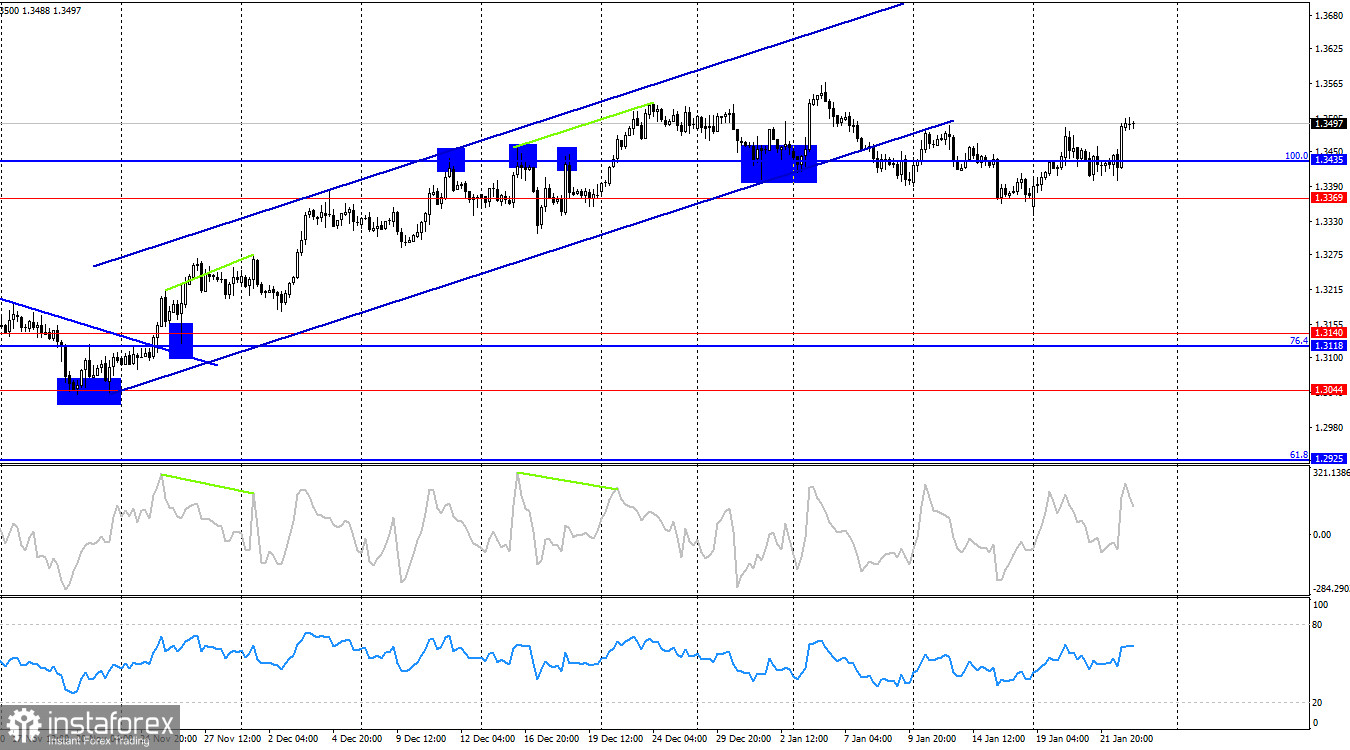The width and height of the screenshot is (1350, 750).
Task: Toggle the small blue zone below 16 Dec
Action: click(567, 157)
